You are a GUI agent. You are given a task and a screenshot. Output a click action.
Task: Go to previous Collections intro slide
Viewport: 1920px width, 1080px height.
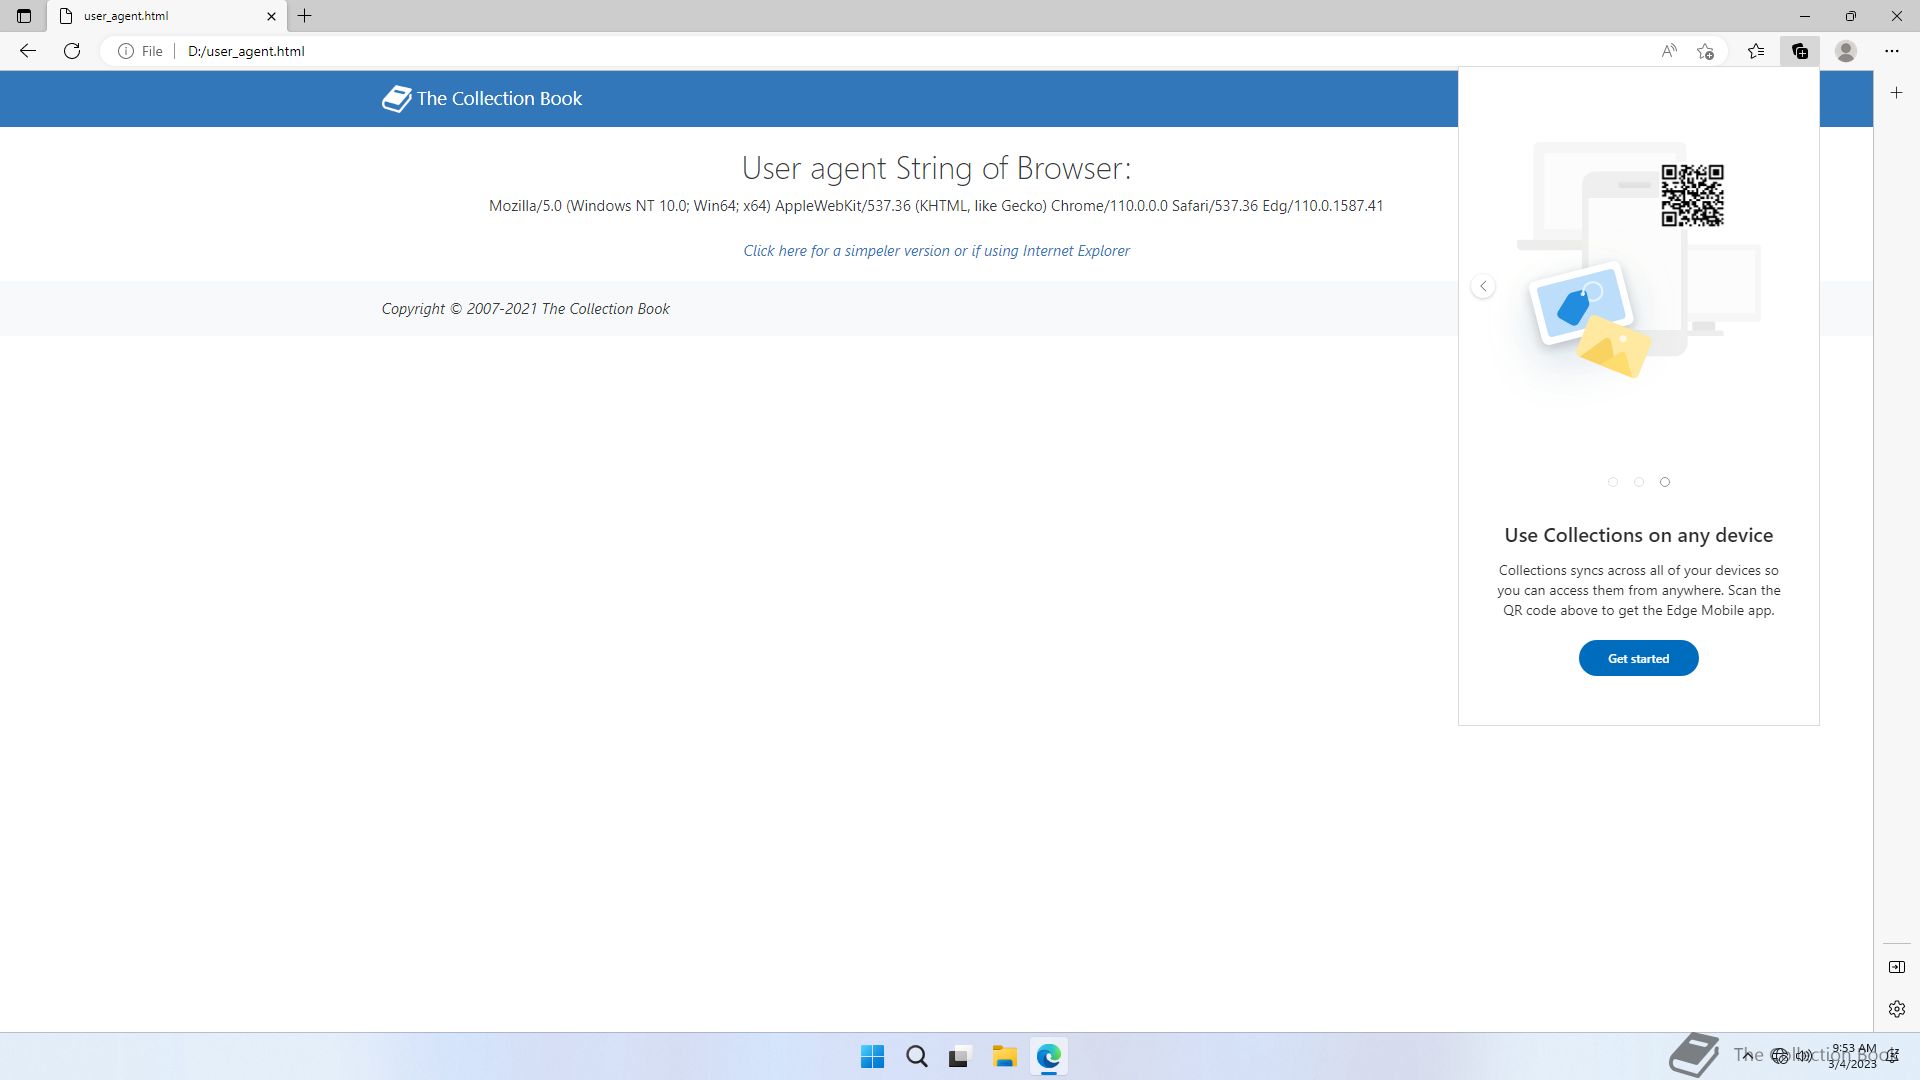click(x=1483, y=287)
